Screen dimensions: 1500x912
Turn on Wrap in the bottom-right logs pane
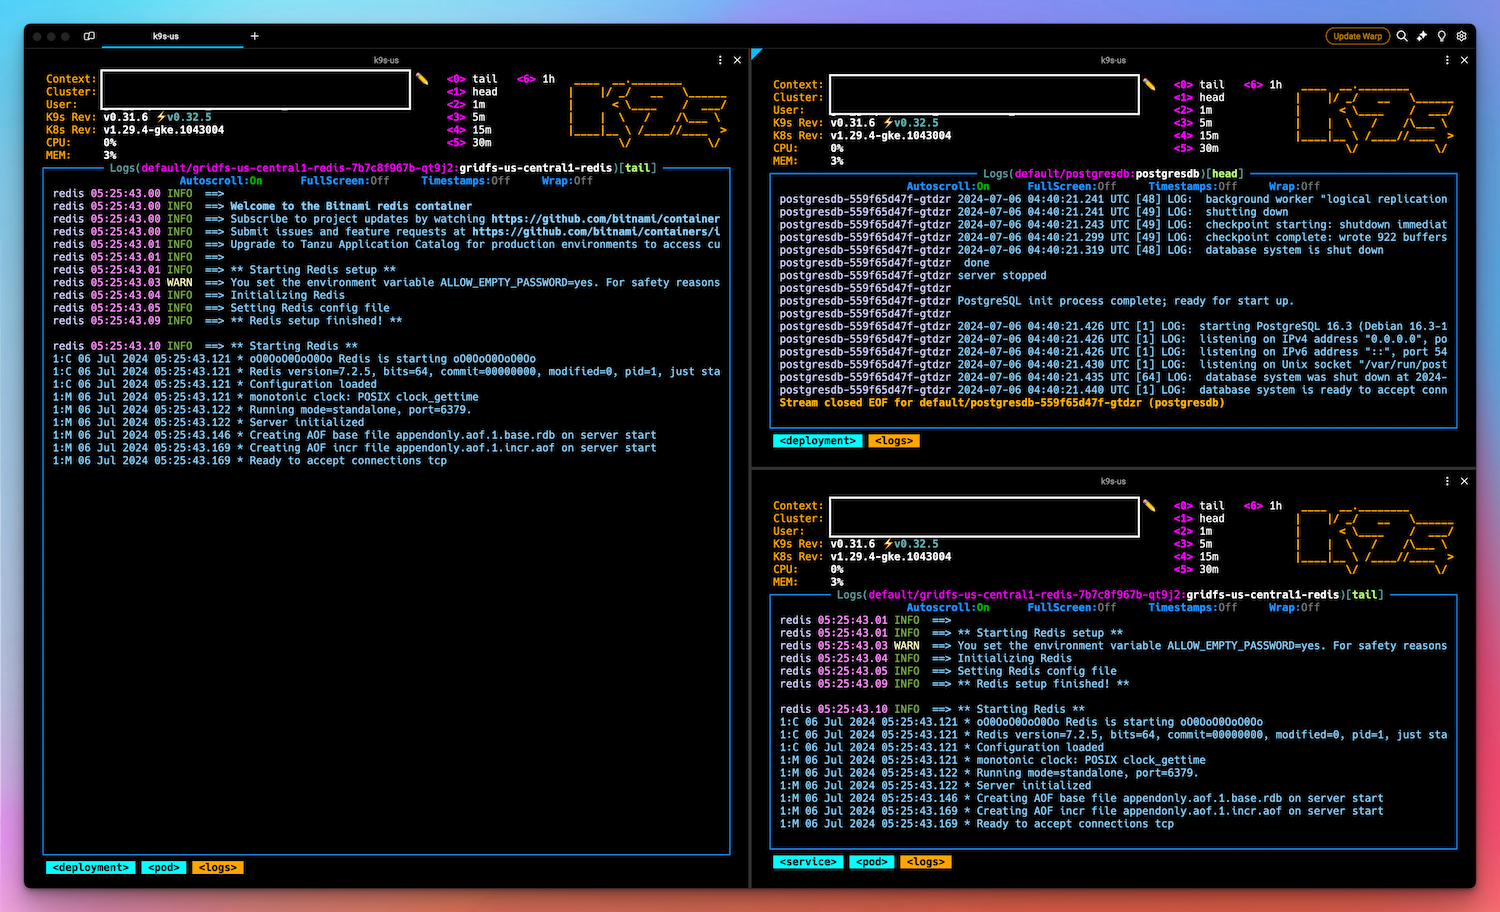(1296, 607)
